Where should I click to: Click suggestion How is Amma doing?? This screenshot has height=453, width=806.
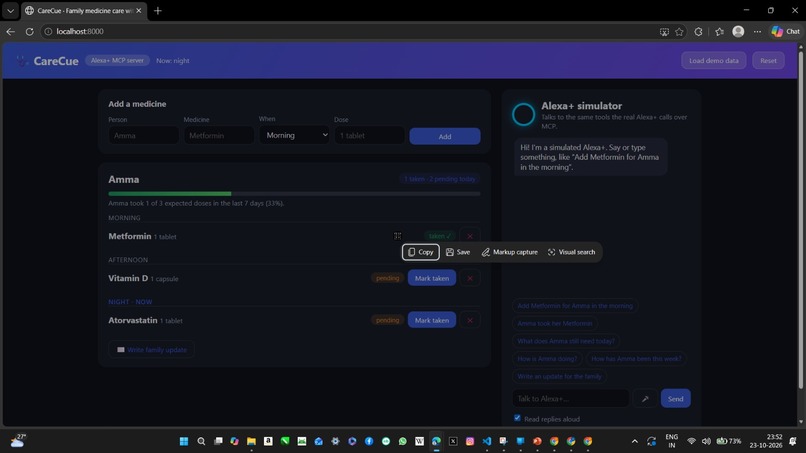[x=547, y=359]
